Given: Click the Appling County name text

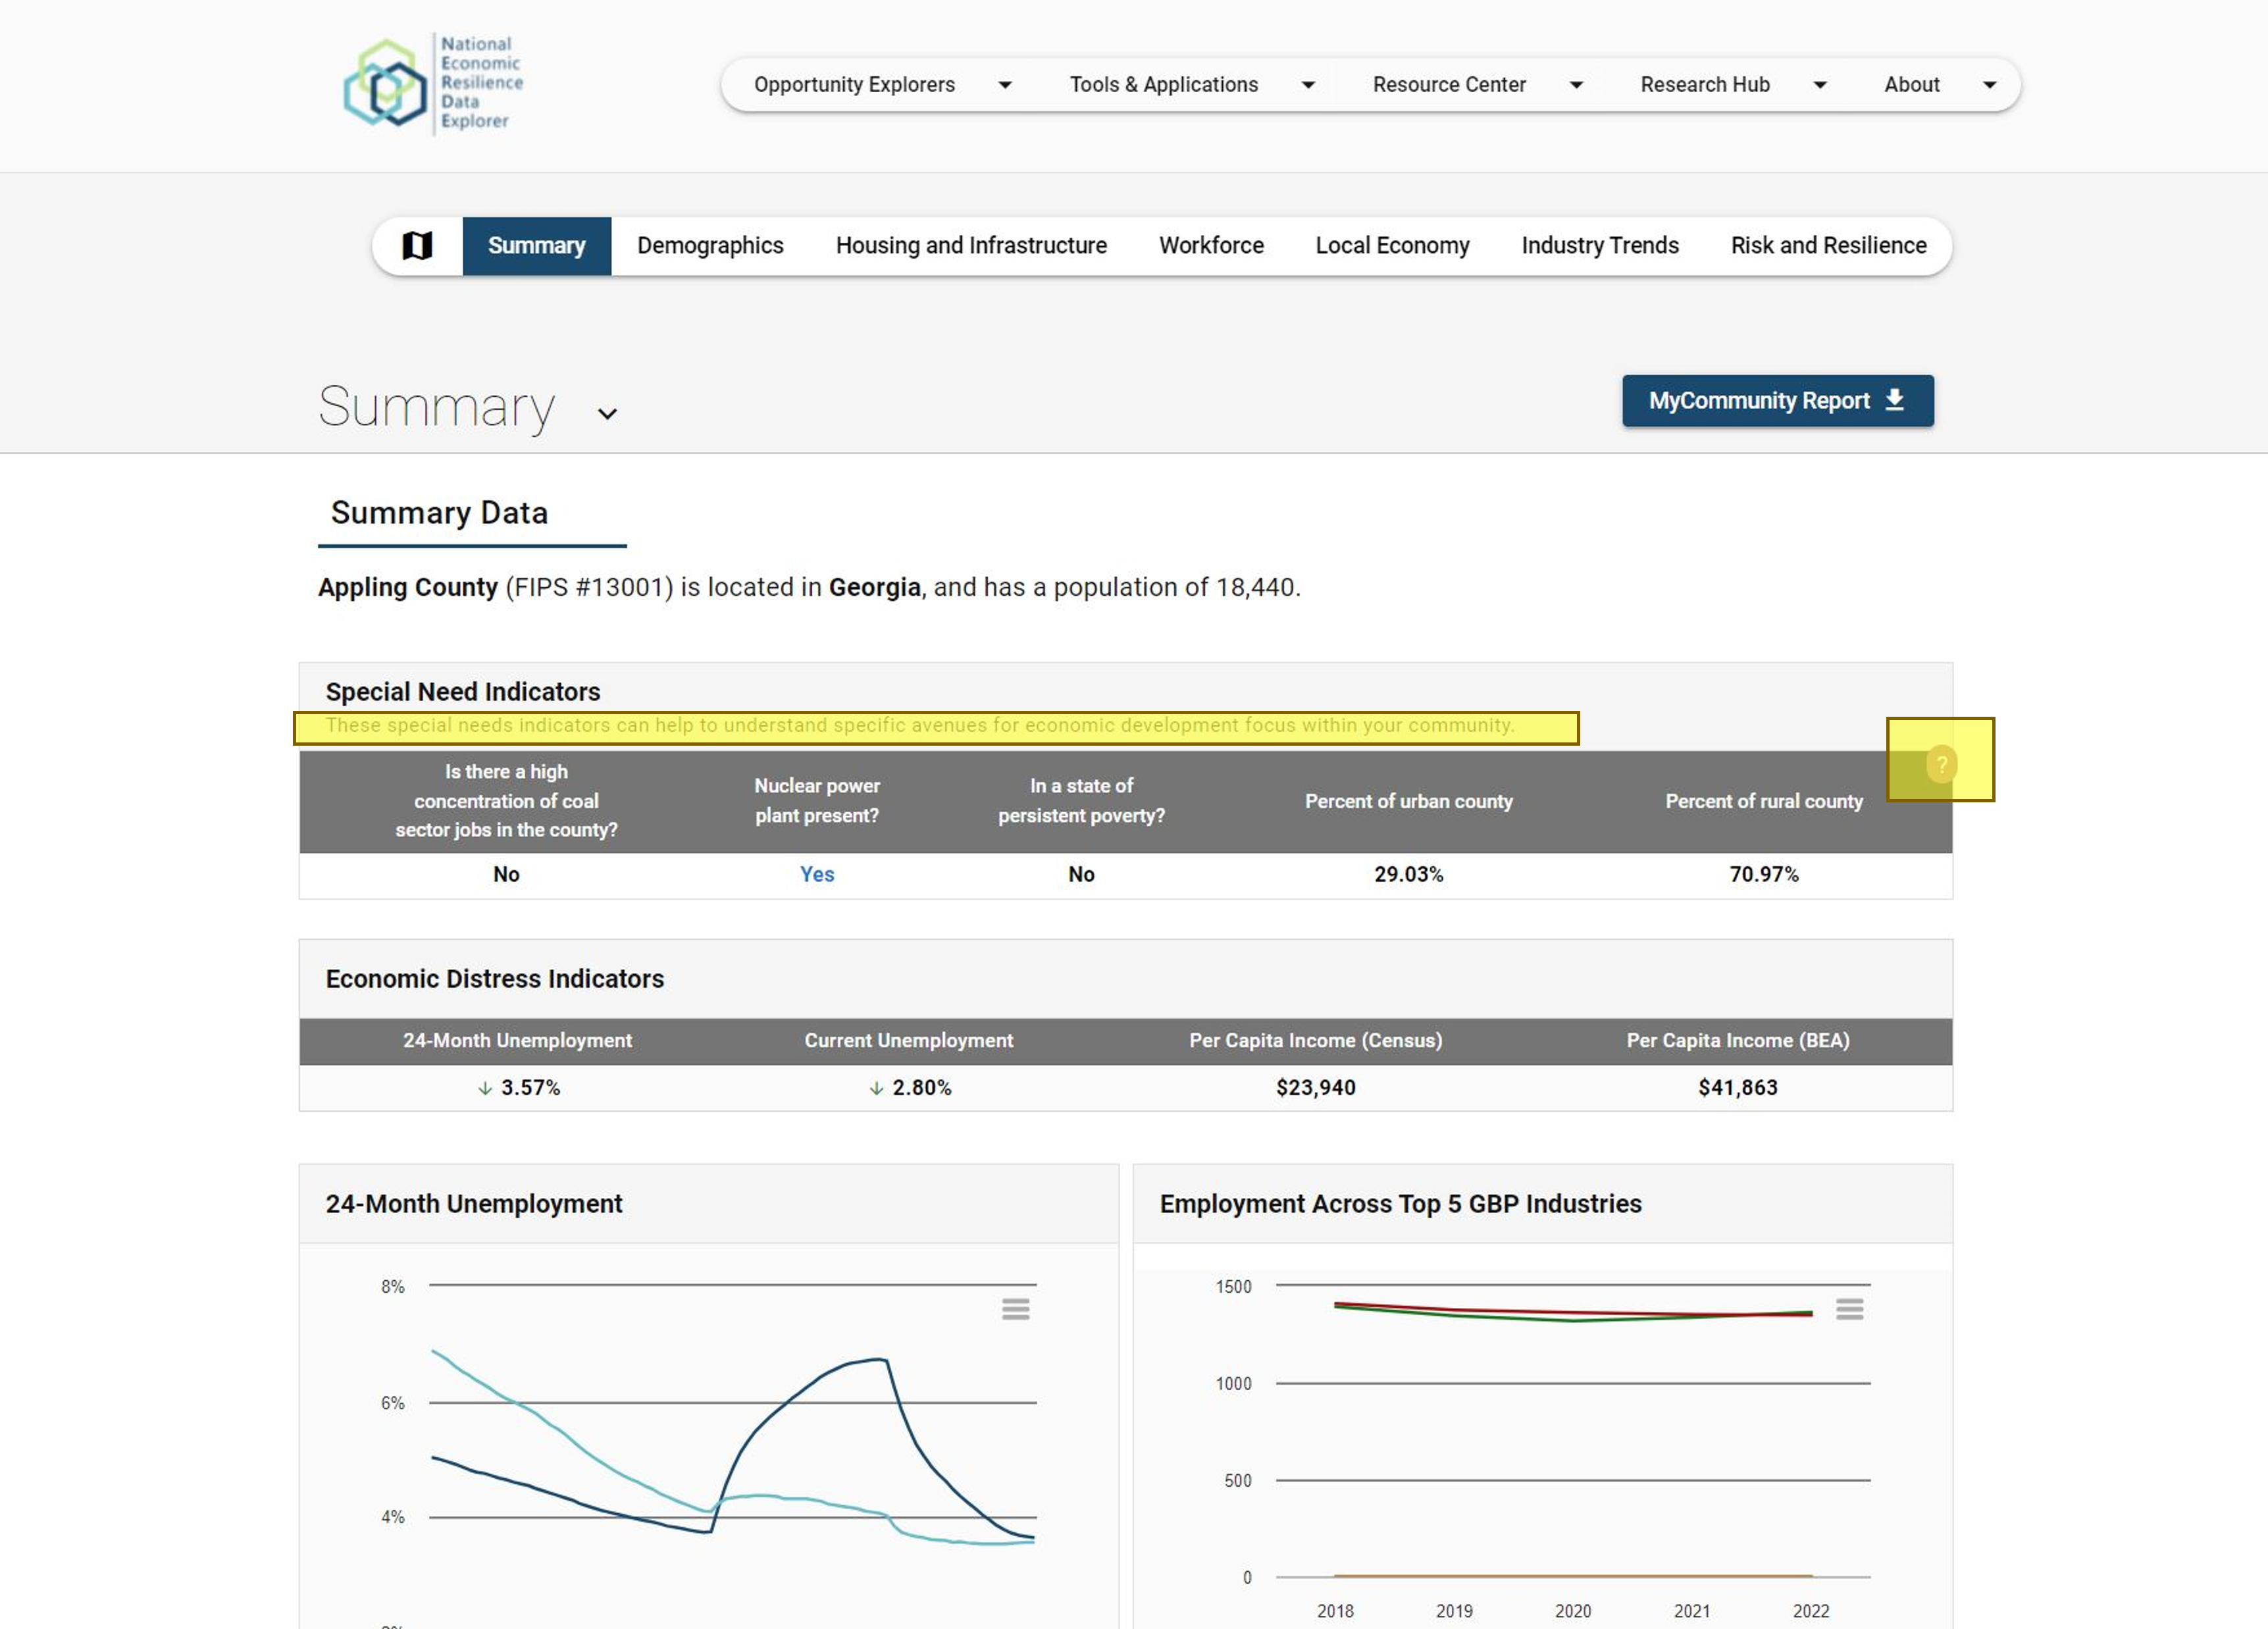Looking at the screenshot, I should (407, 587).
